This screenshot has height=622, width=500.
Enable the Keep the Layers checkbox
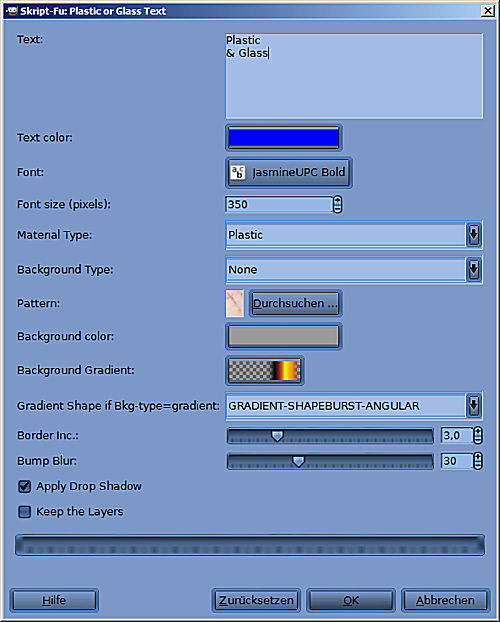coord(25,512)
